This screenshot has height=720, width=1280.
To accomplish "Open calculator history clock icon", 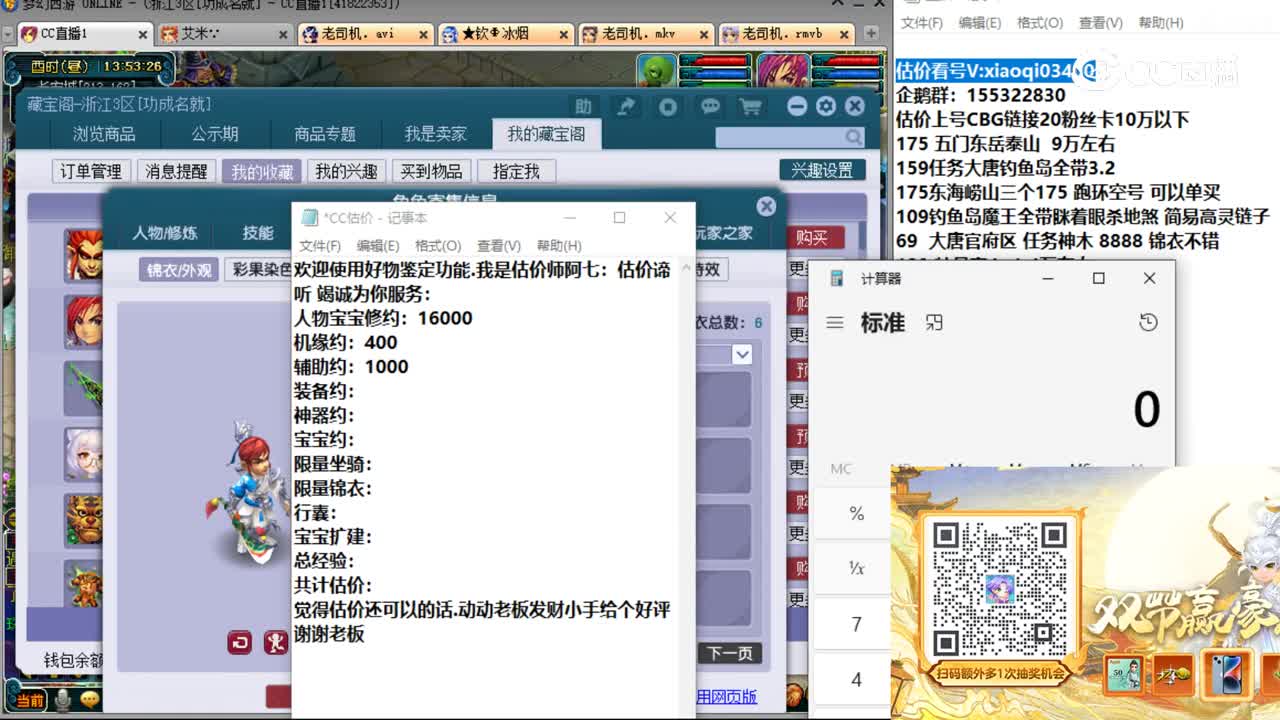I will (x=1148, y=322).
